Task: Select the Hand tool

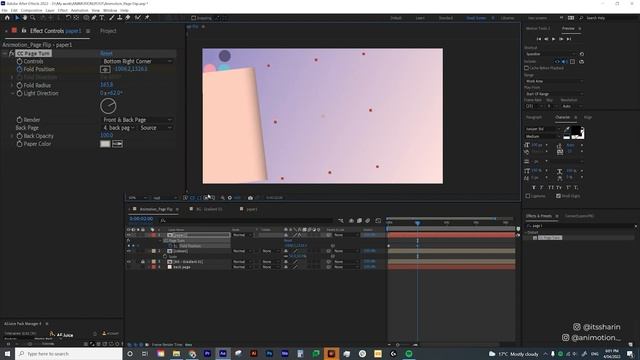Action: [x=24, y=18]
